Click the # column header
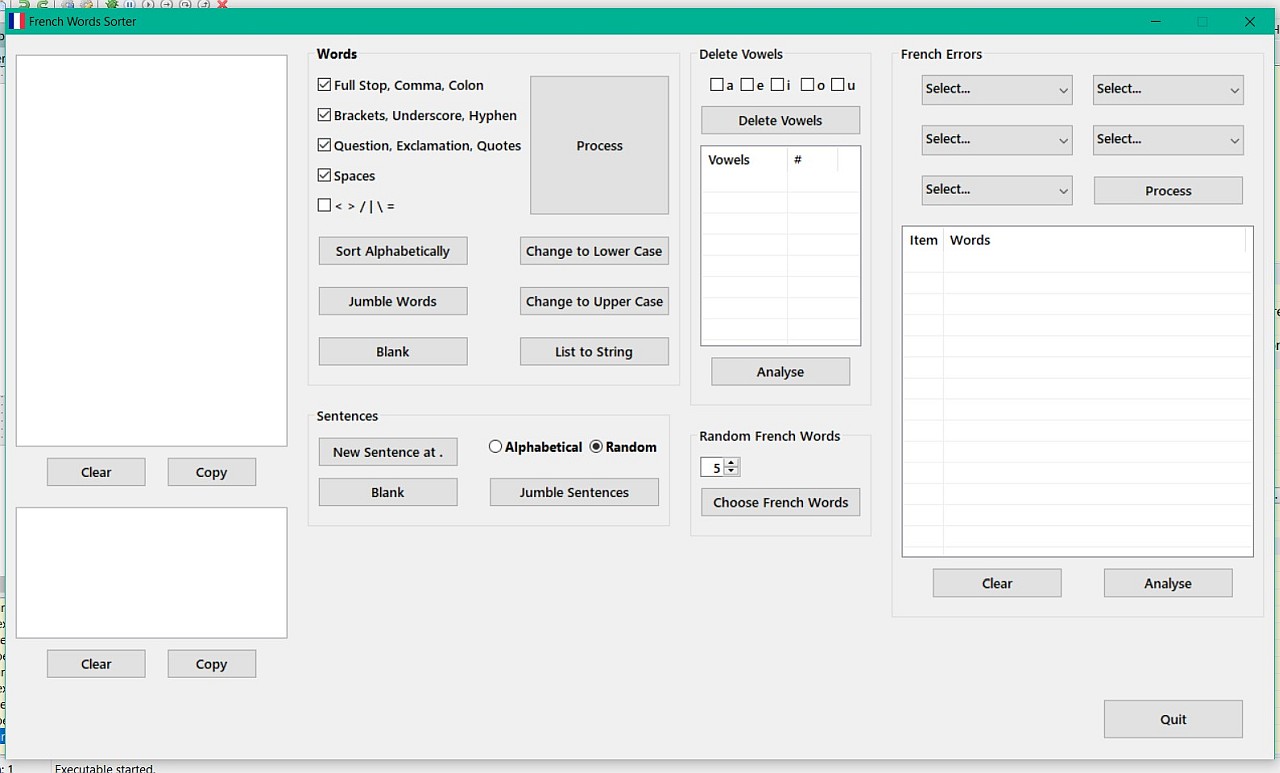The width and height of the screenshot is (1280, 773). click(x=812, y=160)
